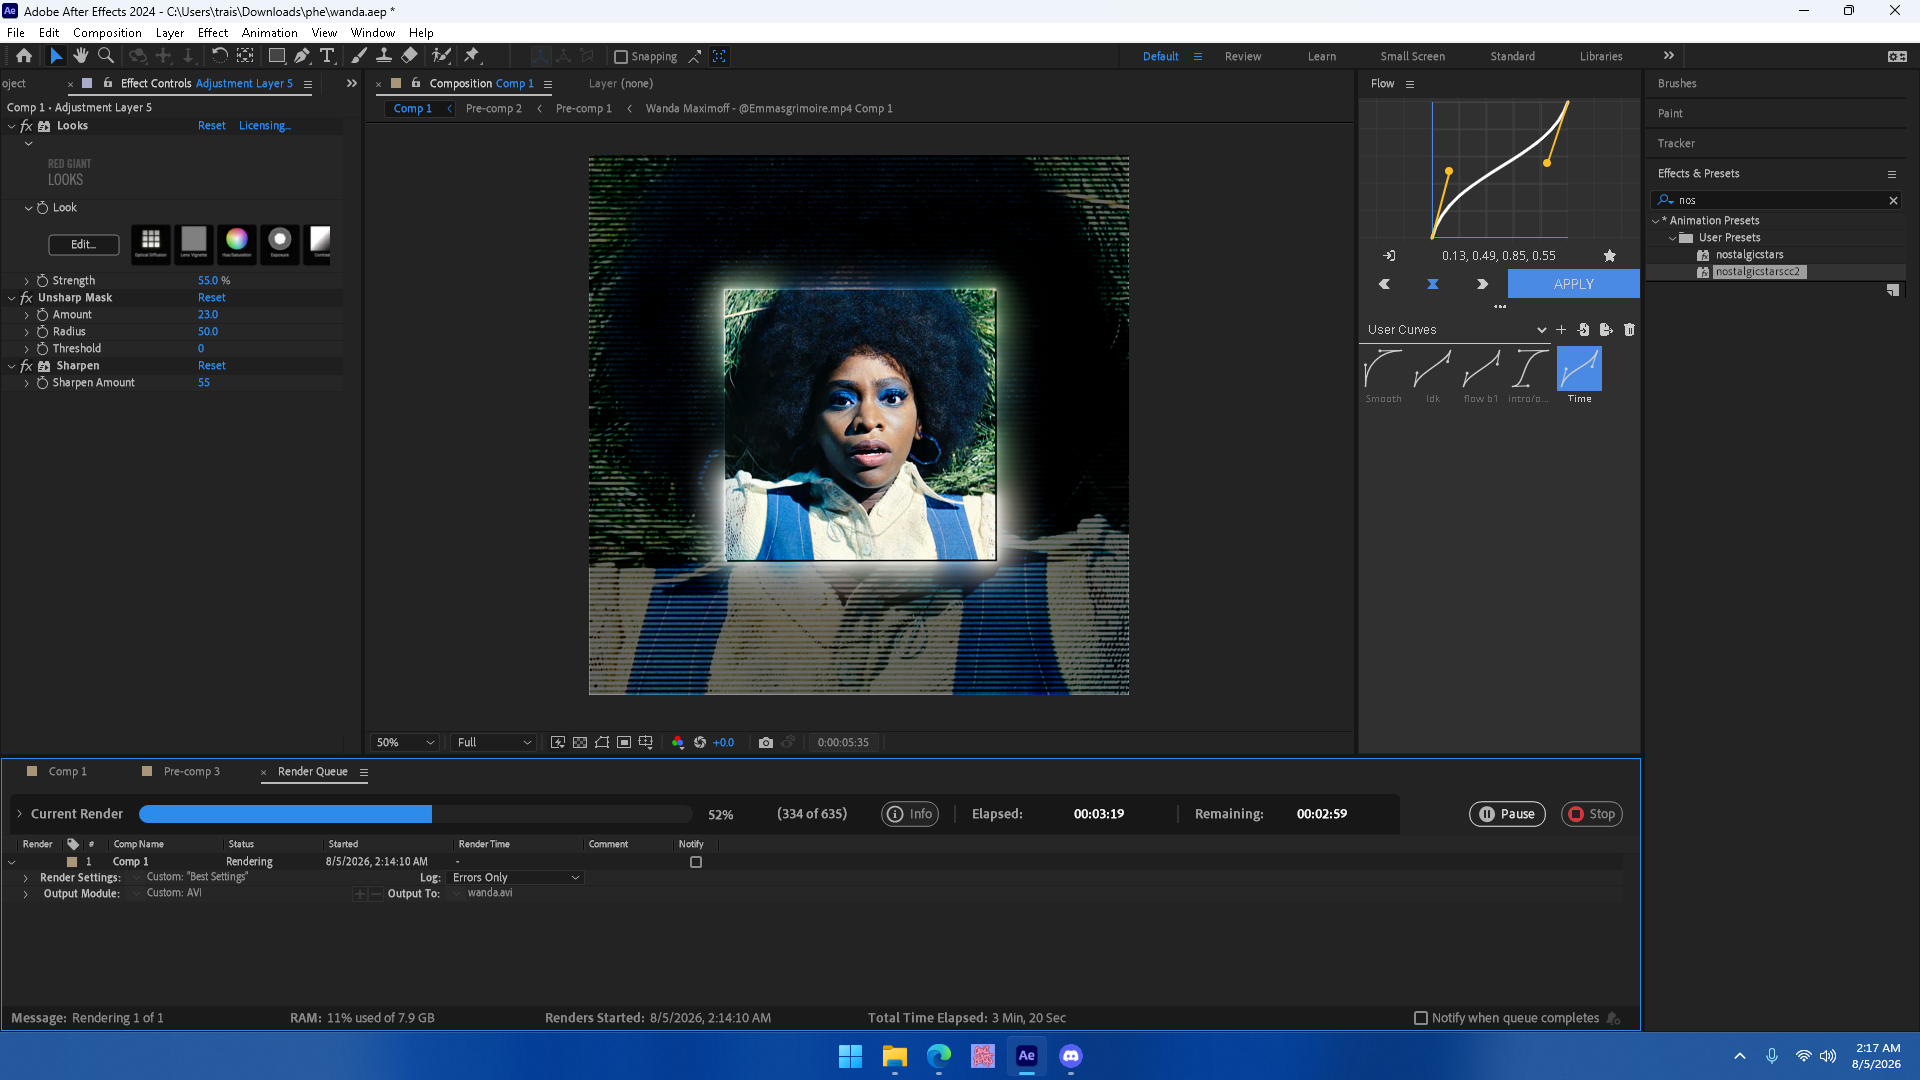Click the snapshot camera icon

pos(766,742)
